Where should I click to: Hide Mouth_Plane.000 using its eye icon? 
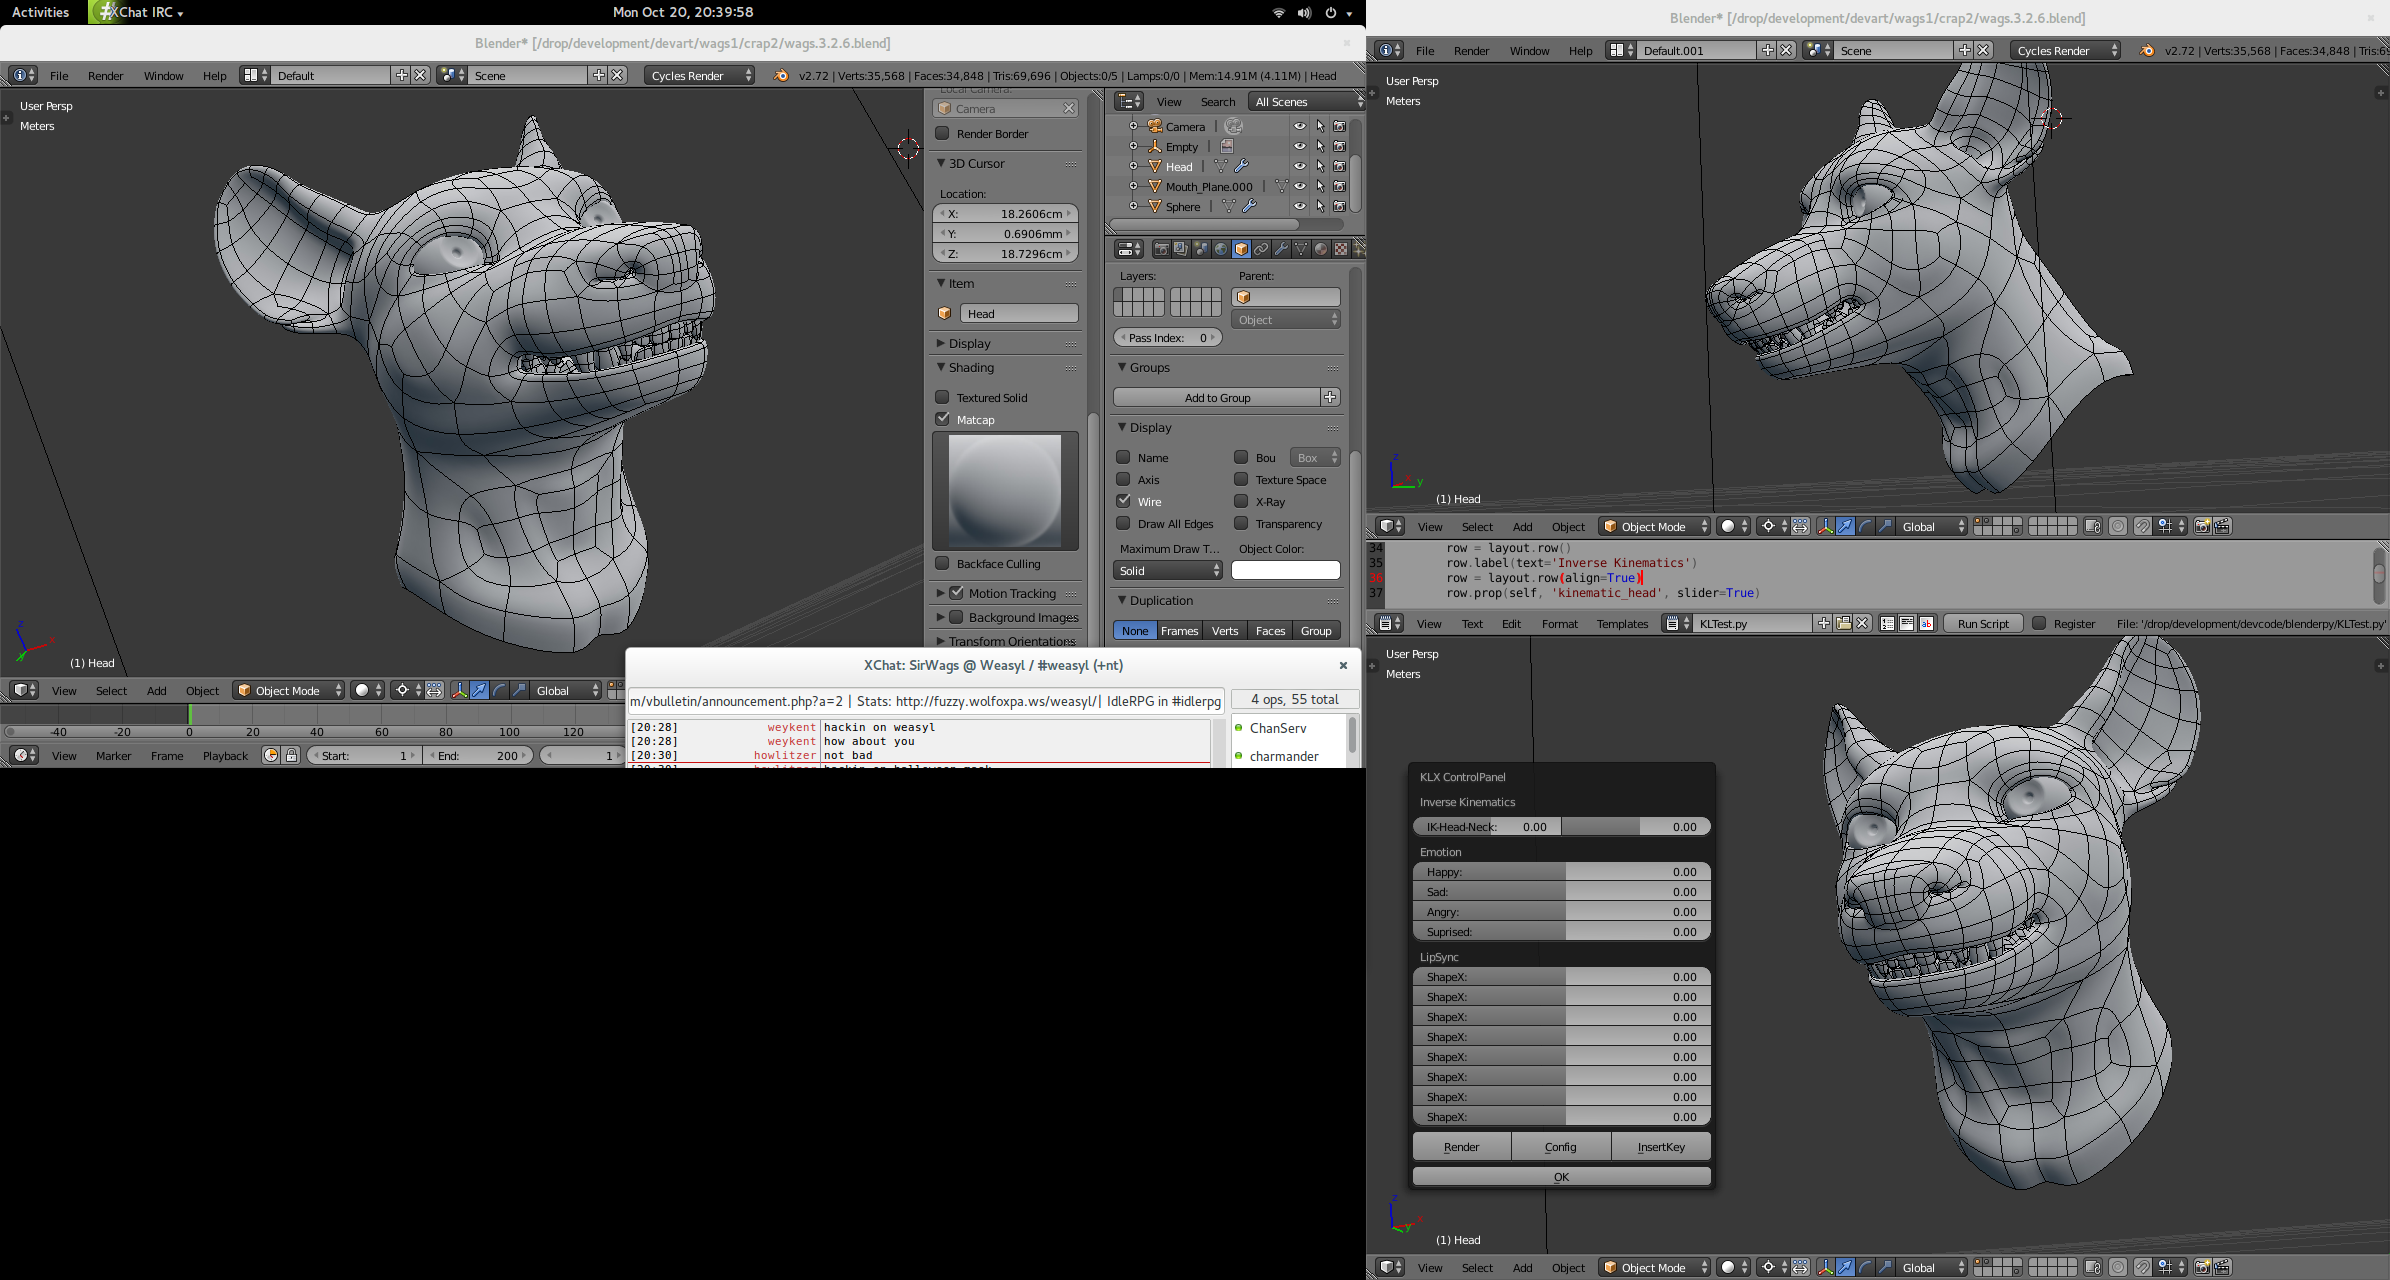click(1300, 186)
